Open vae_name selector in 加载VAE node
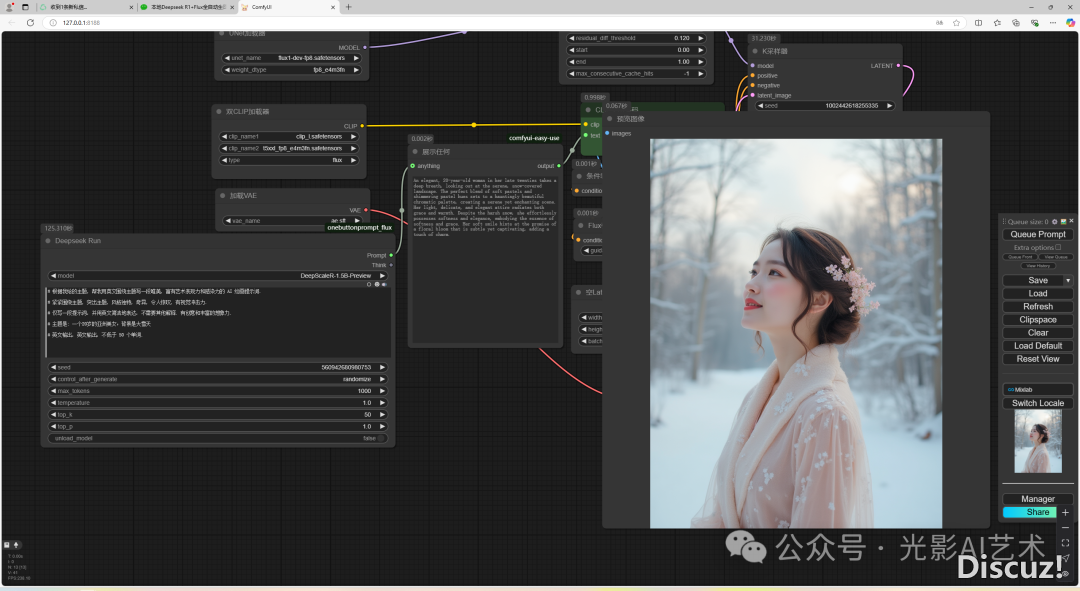The width and height of the screenshot is (1080, 591). pos(293,220)
